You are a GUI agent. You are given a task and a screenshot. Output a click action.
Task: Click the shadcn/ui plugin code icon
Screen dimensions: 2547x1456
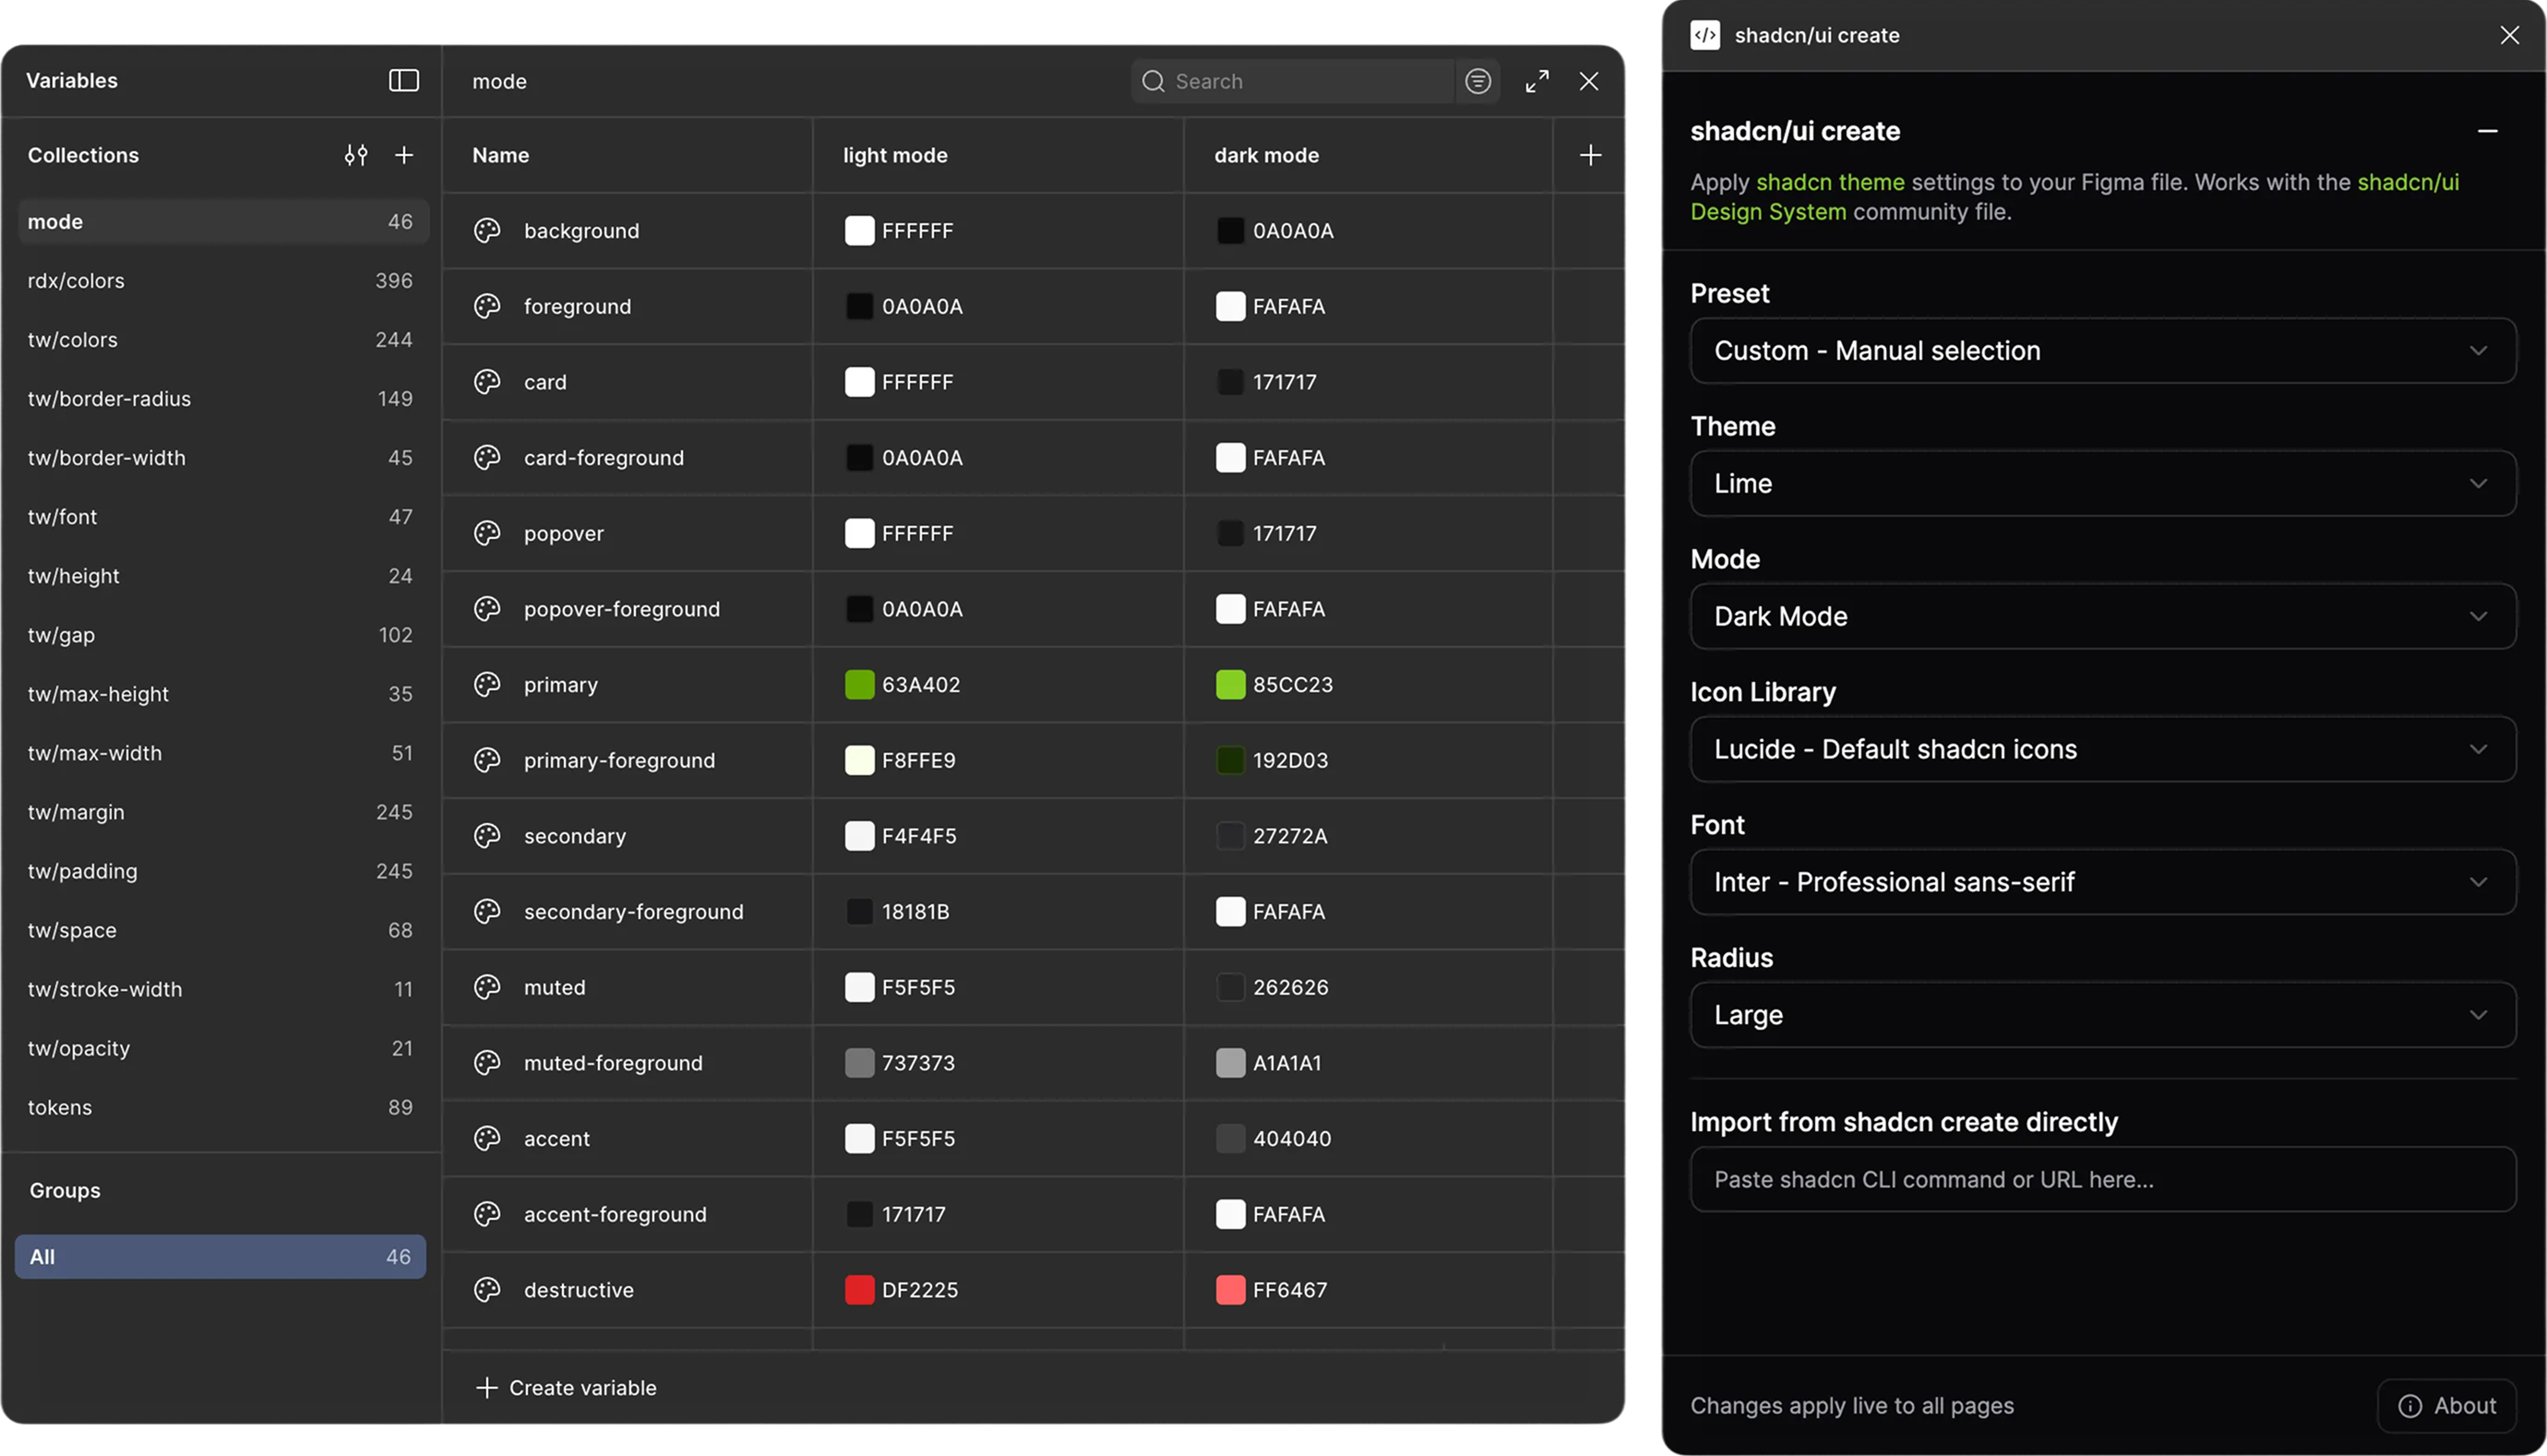coord(1705,35)
